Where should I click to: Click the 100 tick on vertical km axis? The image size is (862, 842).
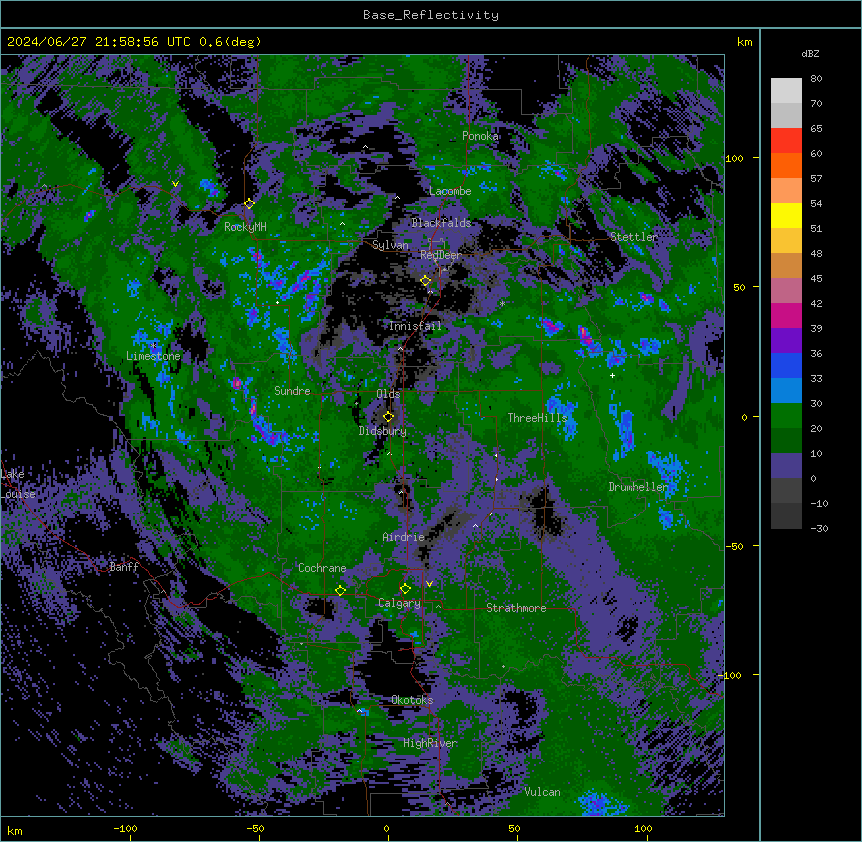(734, 158)
